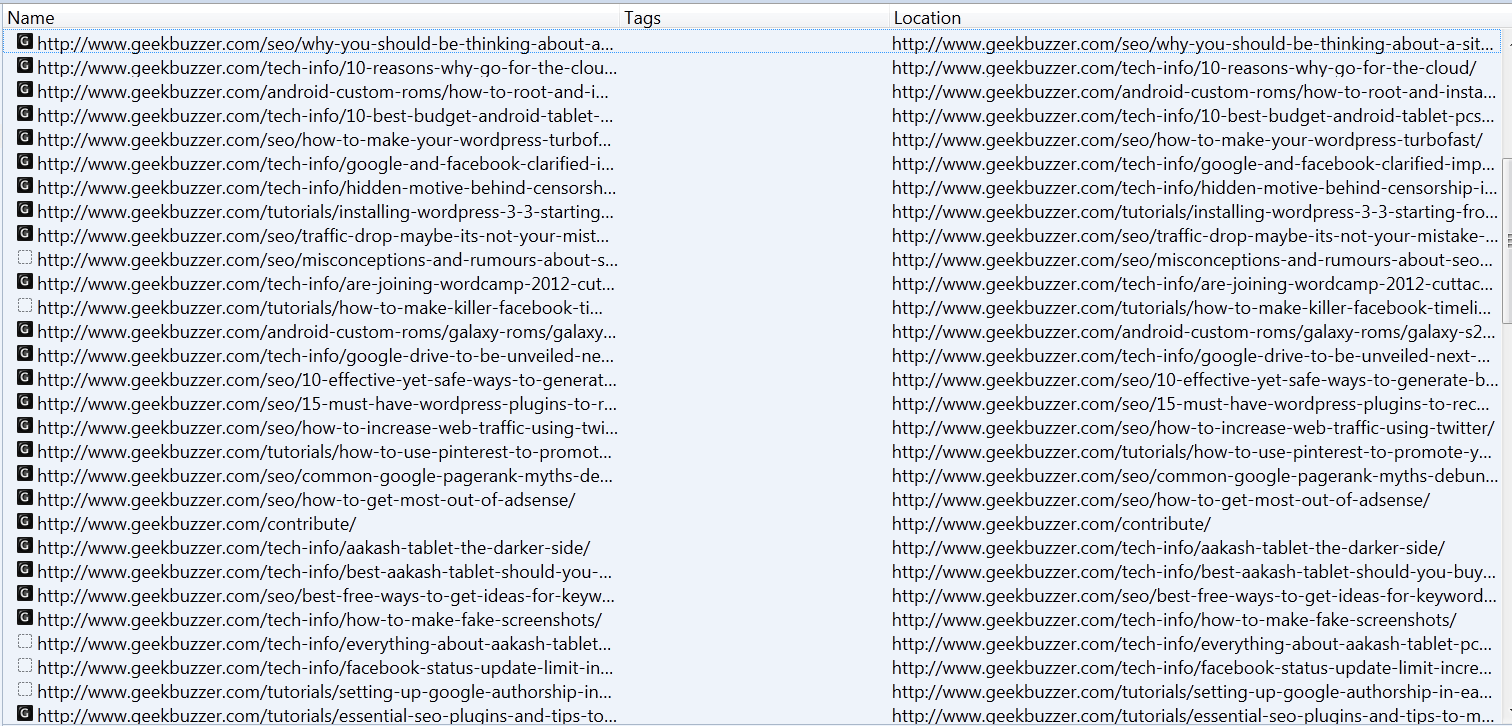Click the favicon of the geekbuzzer.com/contribute/ row
This screenshot has height=726, width=1512.
(25, 522)
